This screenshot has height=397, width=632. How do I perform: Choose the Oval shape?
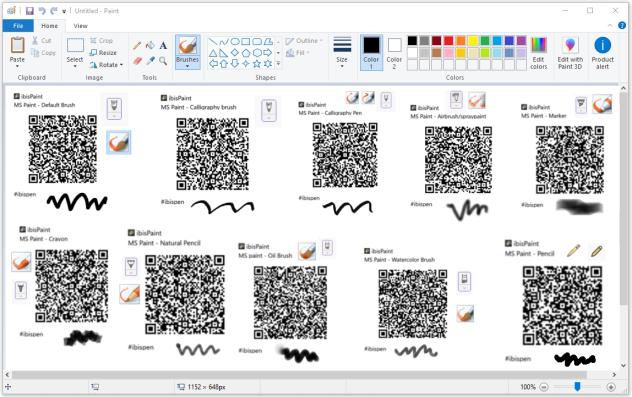(x=235, y=42)
